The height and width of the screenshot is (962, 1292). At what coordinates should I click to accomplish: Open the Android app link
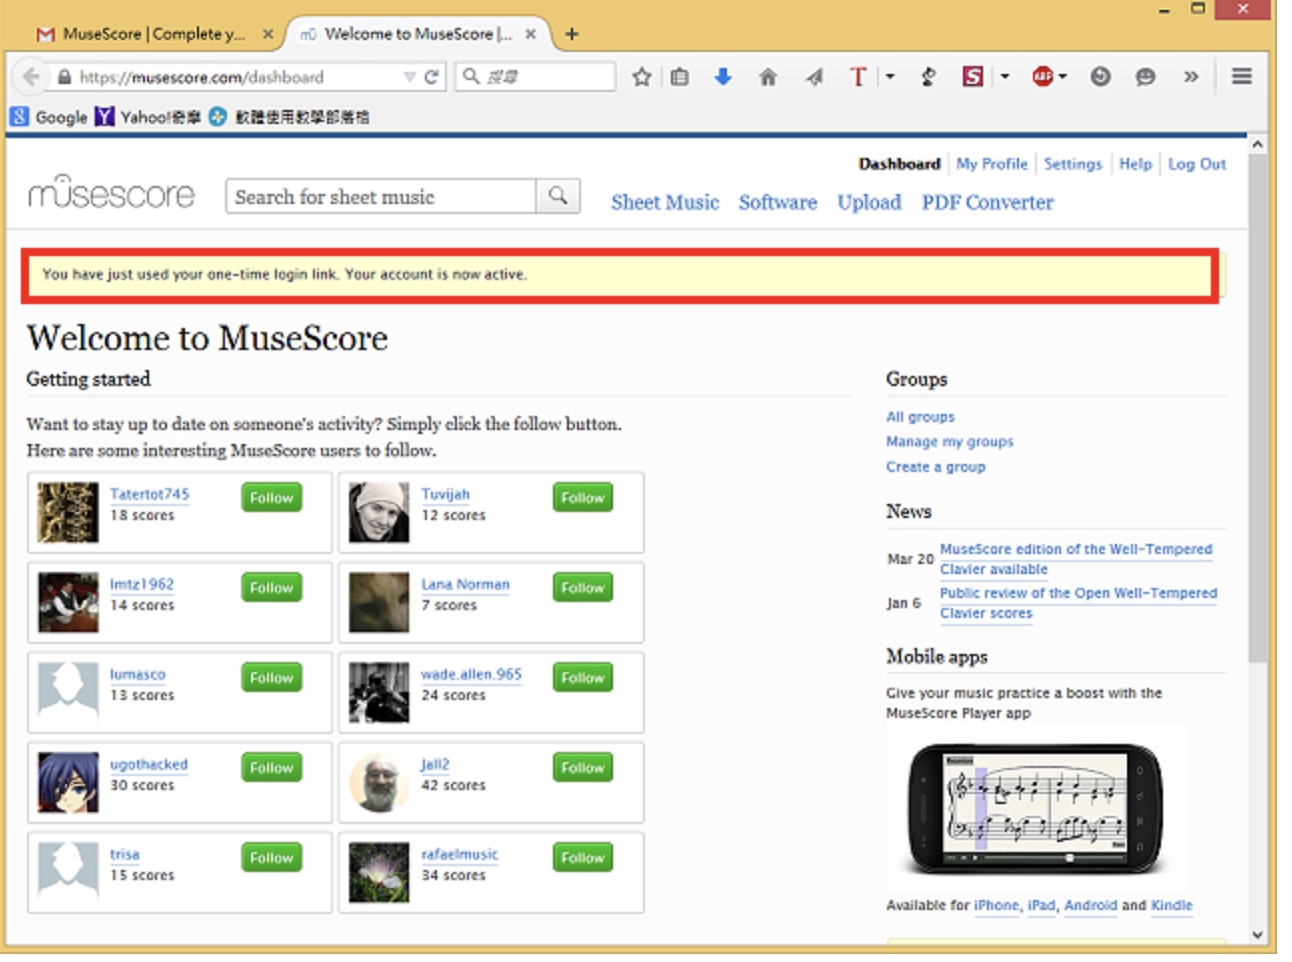tap(1090, 905)
